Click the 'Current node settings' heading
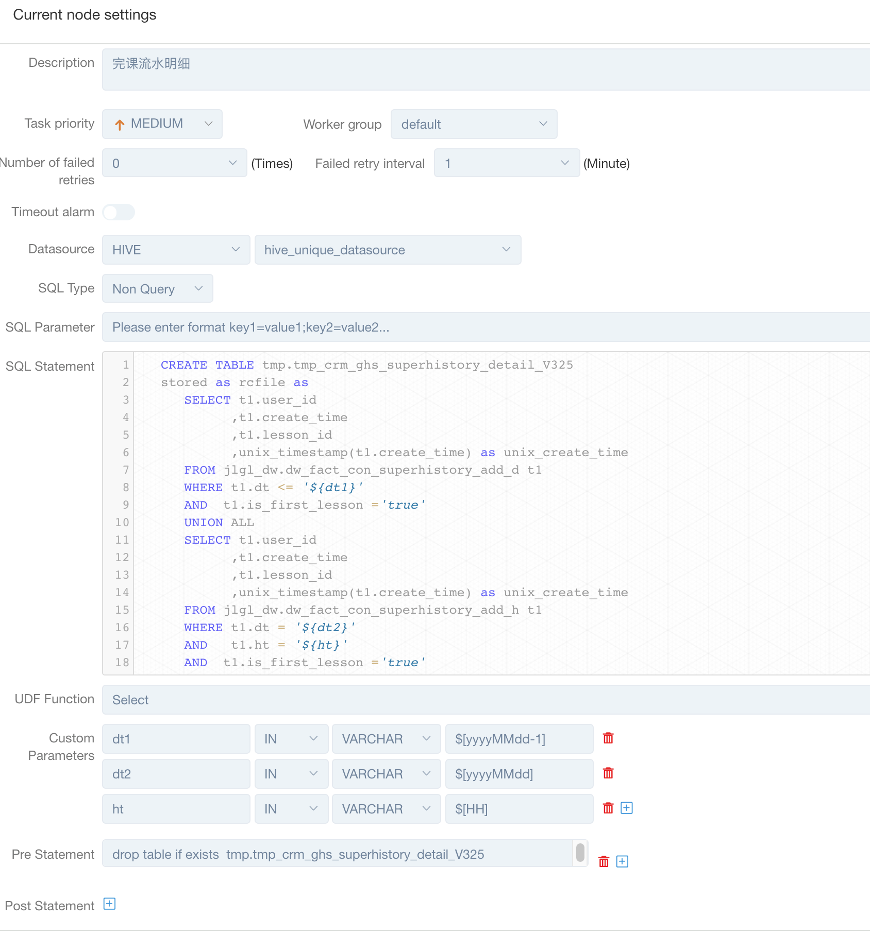 tap(85, 15)
